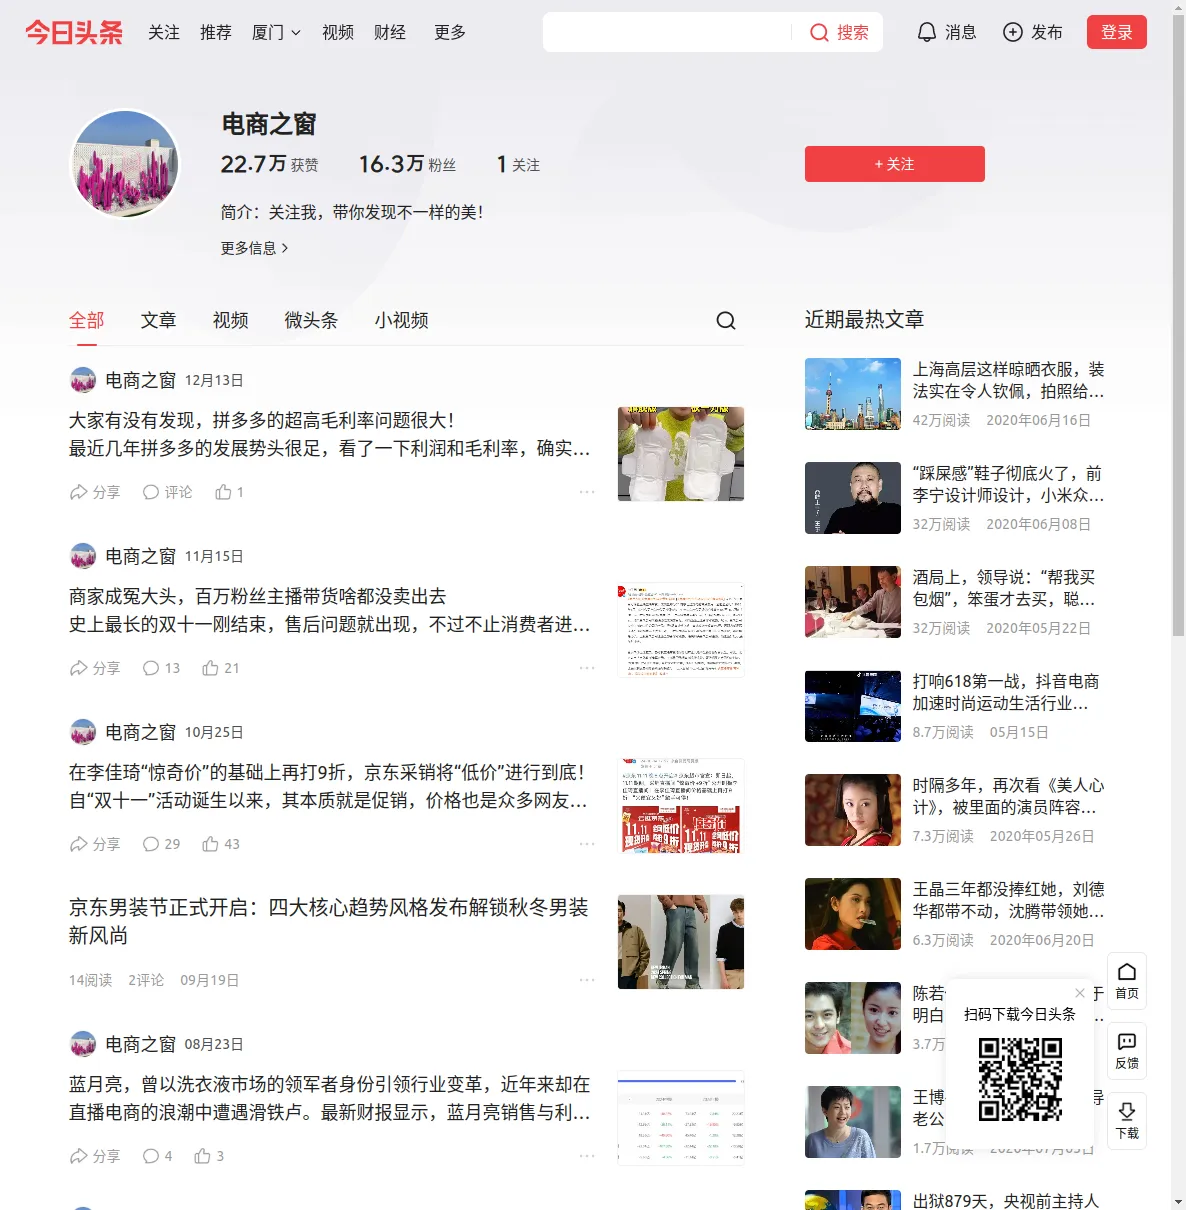Go to the 关注 navigation item

164,33
